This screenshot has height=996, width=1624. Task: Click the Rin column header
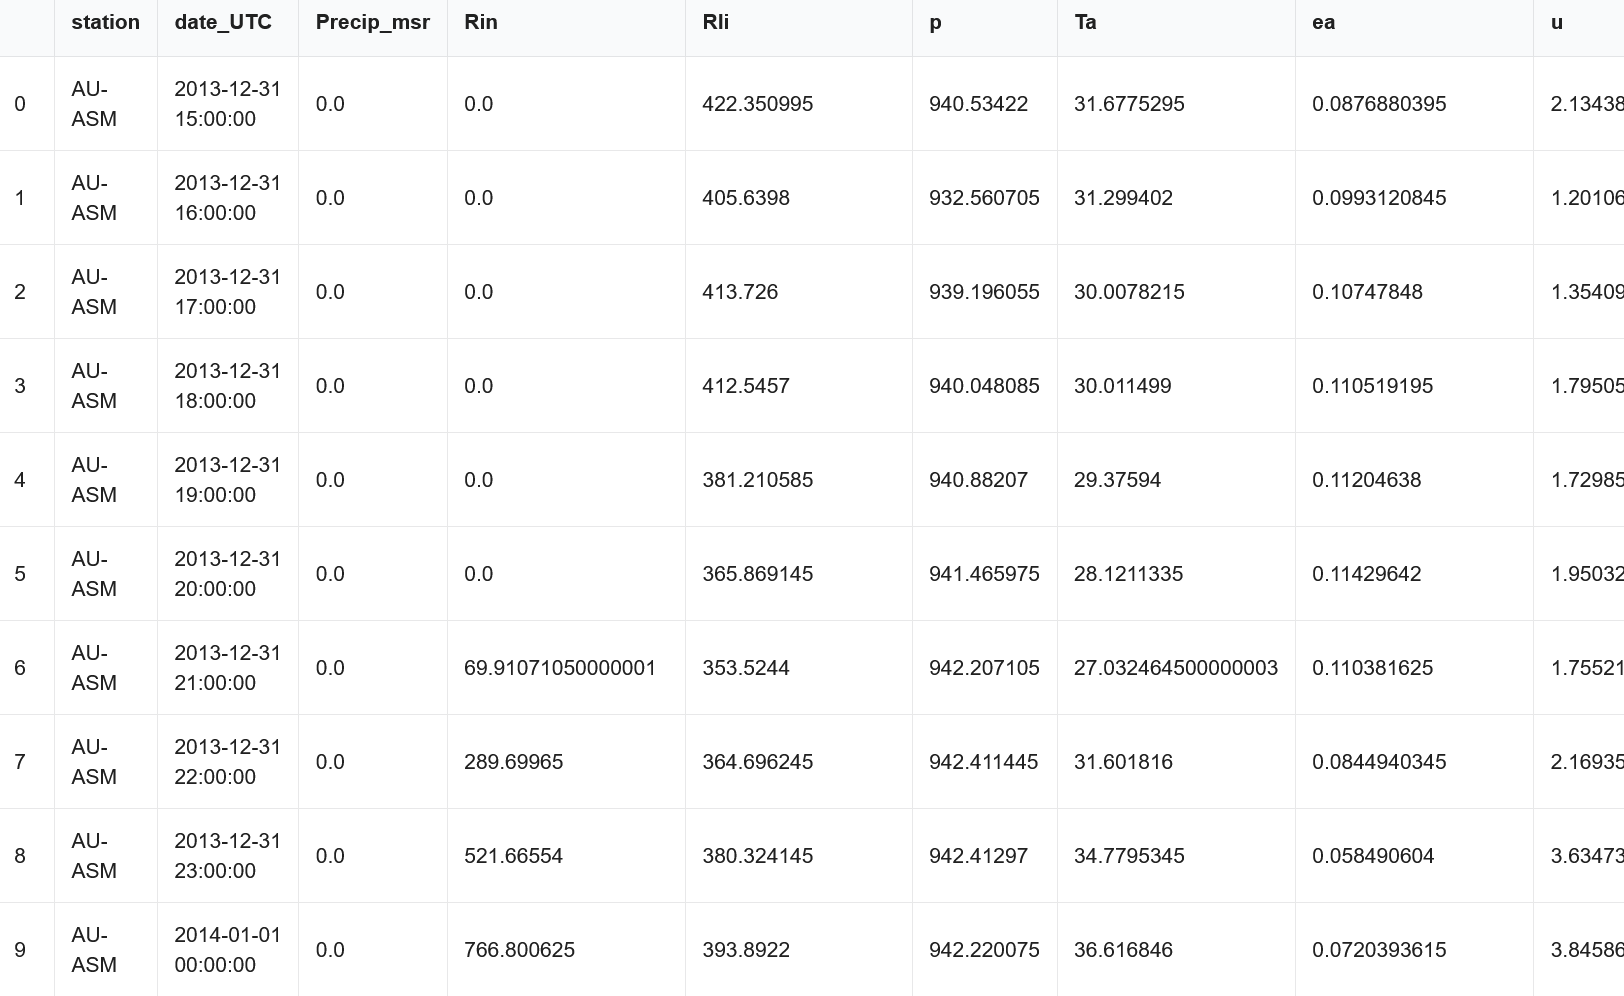[481, 22]
